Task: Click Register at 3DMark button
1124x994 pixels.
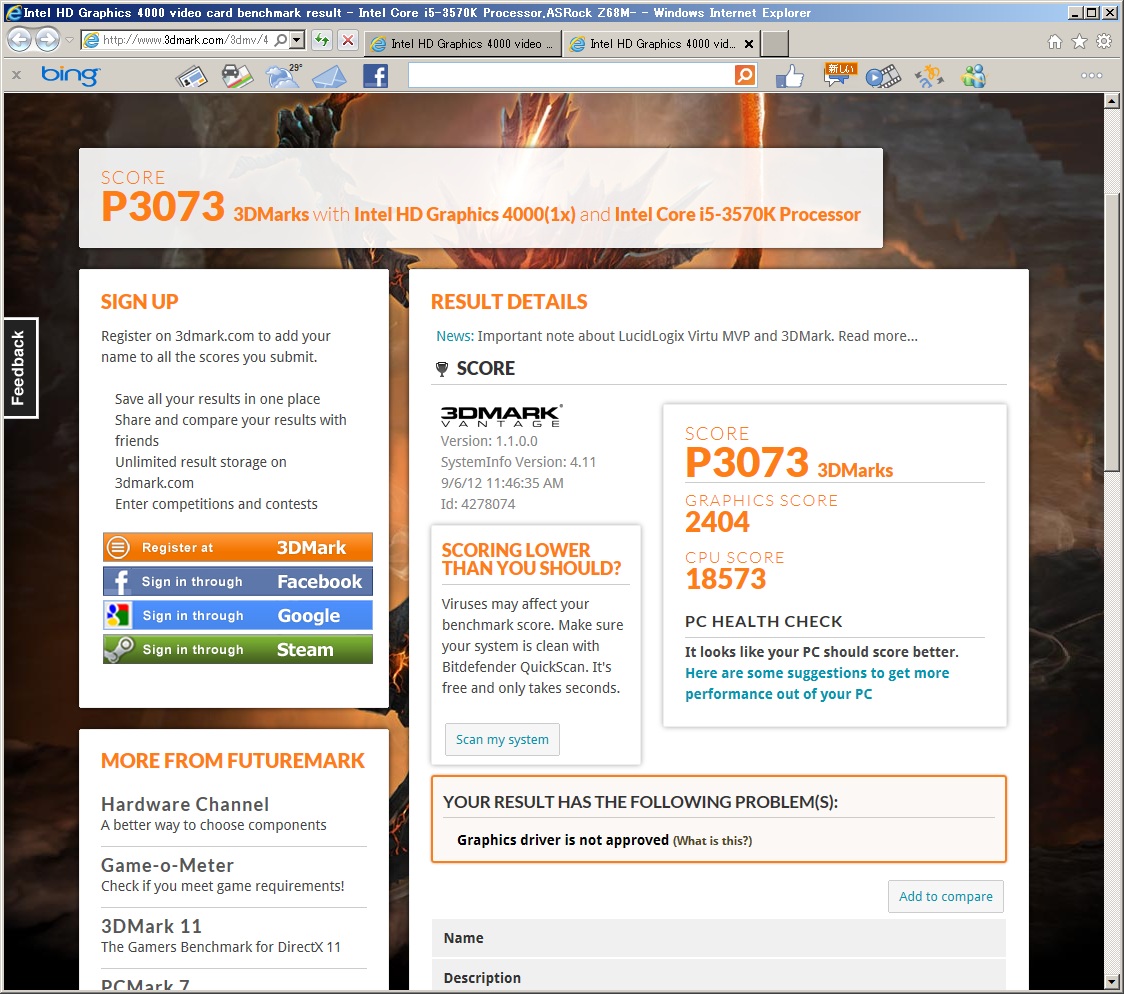Action: click(237, 548)
